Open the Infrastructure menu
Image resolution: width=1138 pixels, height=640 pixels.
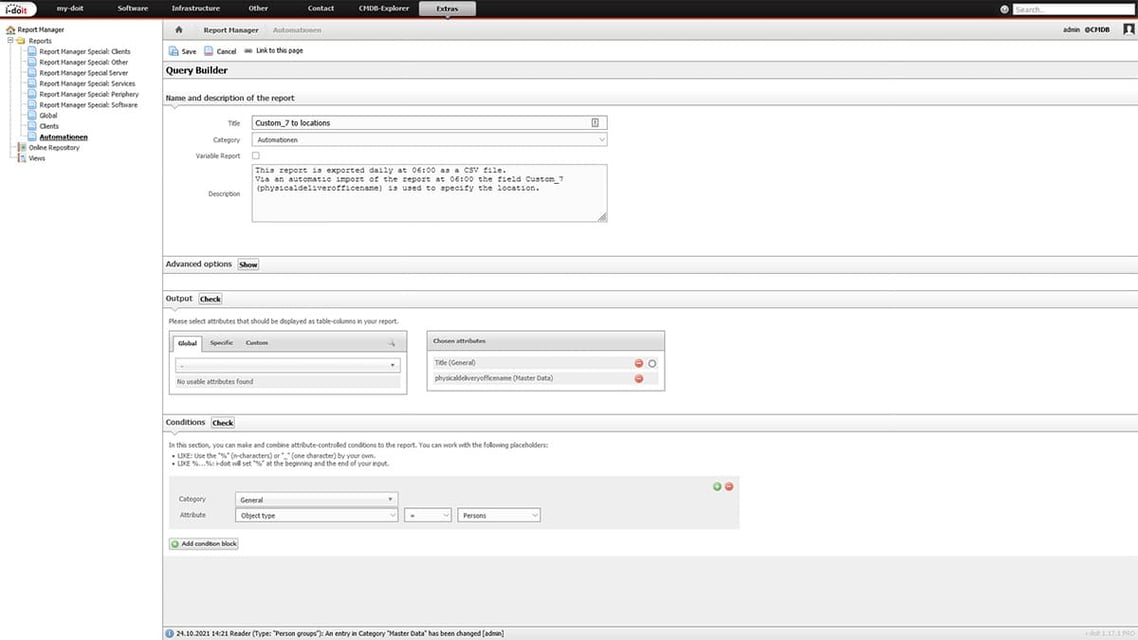tap(196, 9)
